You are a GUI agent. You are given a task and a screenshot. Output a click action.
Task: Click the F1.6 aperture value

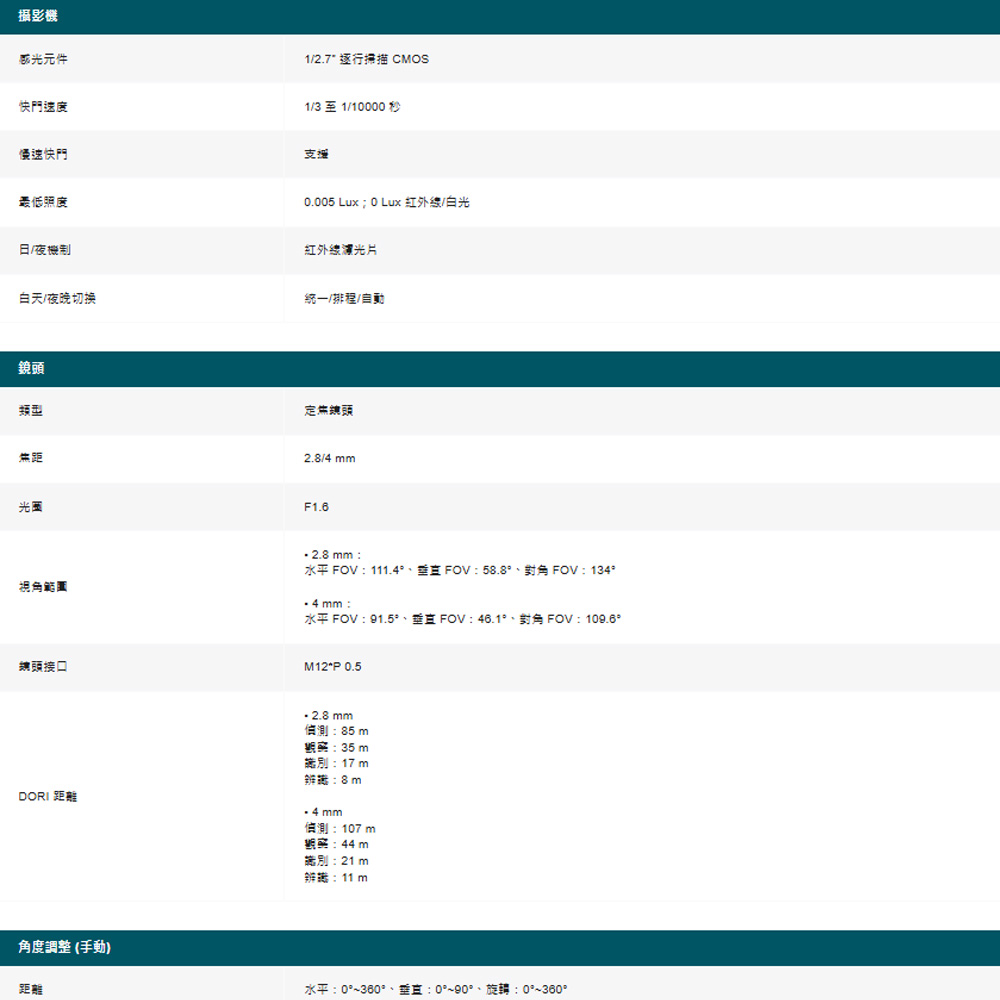(316, 507)
